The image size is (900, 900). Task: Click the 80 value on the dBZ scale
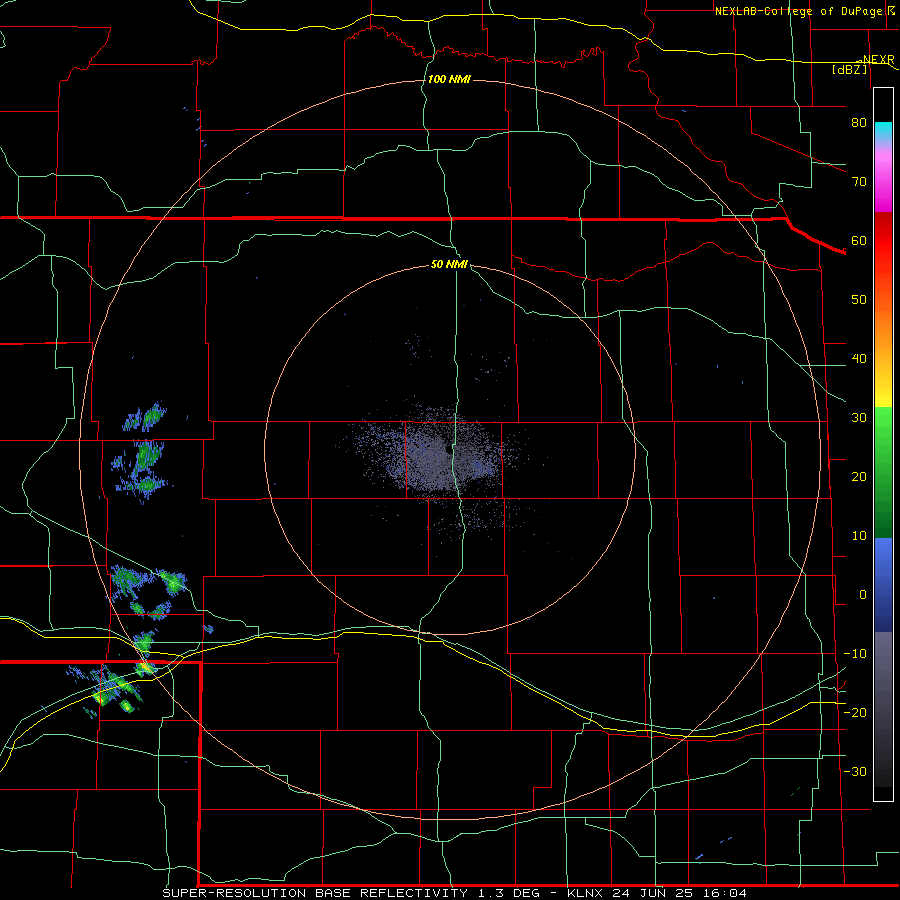(x=859, y=122)
